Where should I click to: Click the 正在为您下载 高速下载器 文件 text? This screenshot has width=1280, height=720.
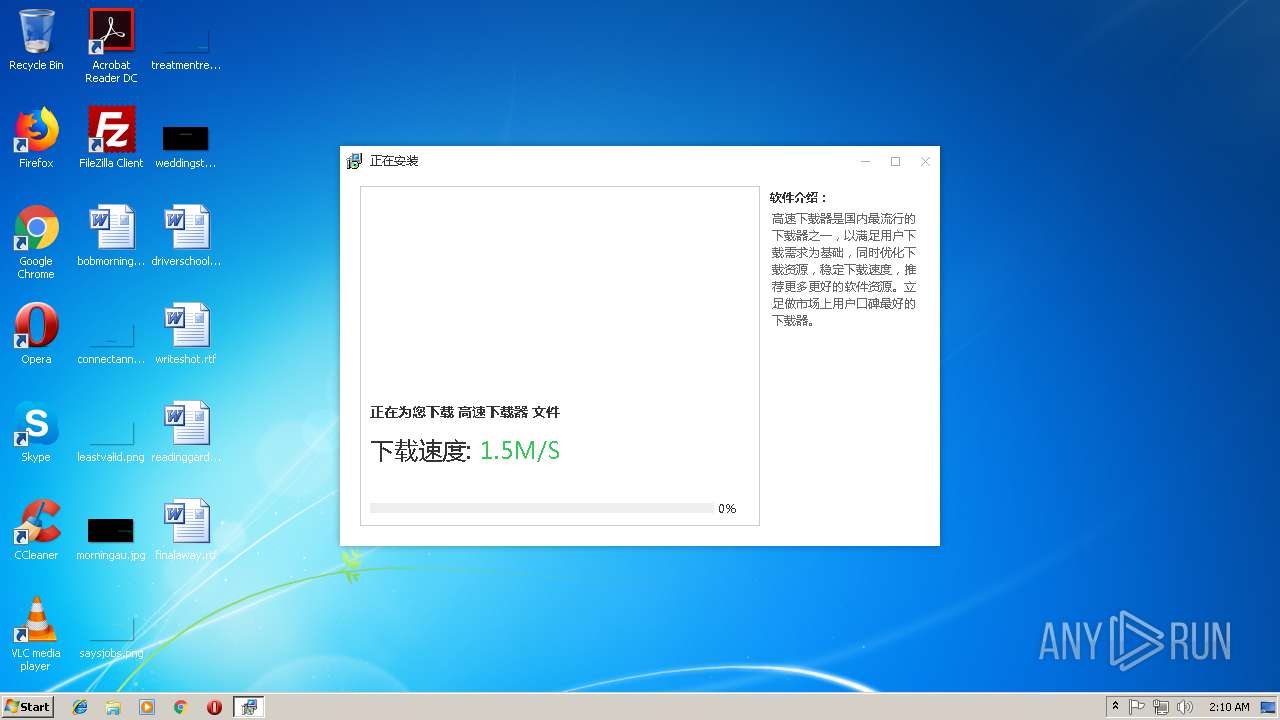[465, 412]
